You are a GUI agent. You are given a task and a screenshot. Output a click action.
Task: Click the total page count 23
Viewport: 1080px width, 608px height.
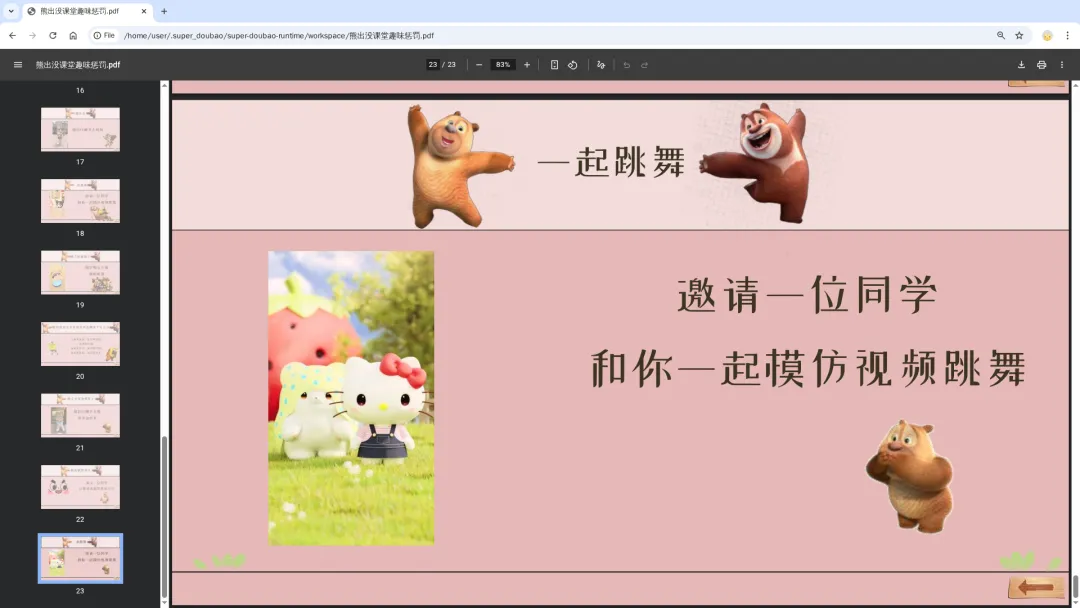(x=452, y=65)
